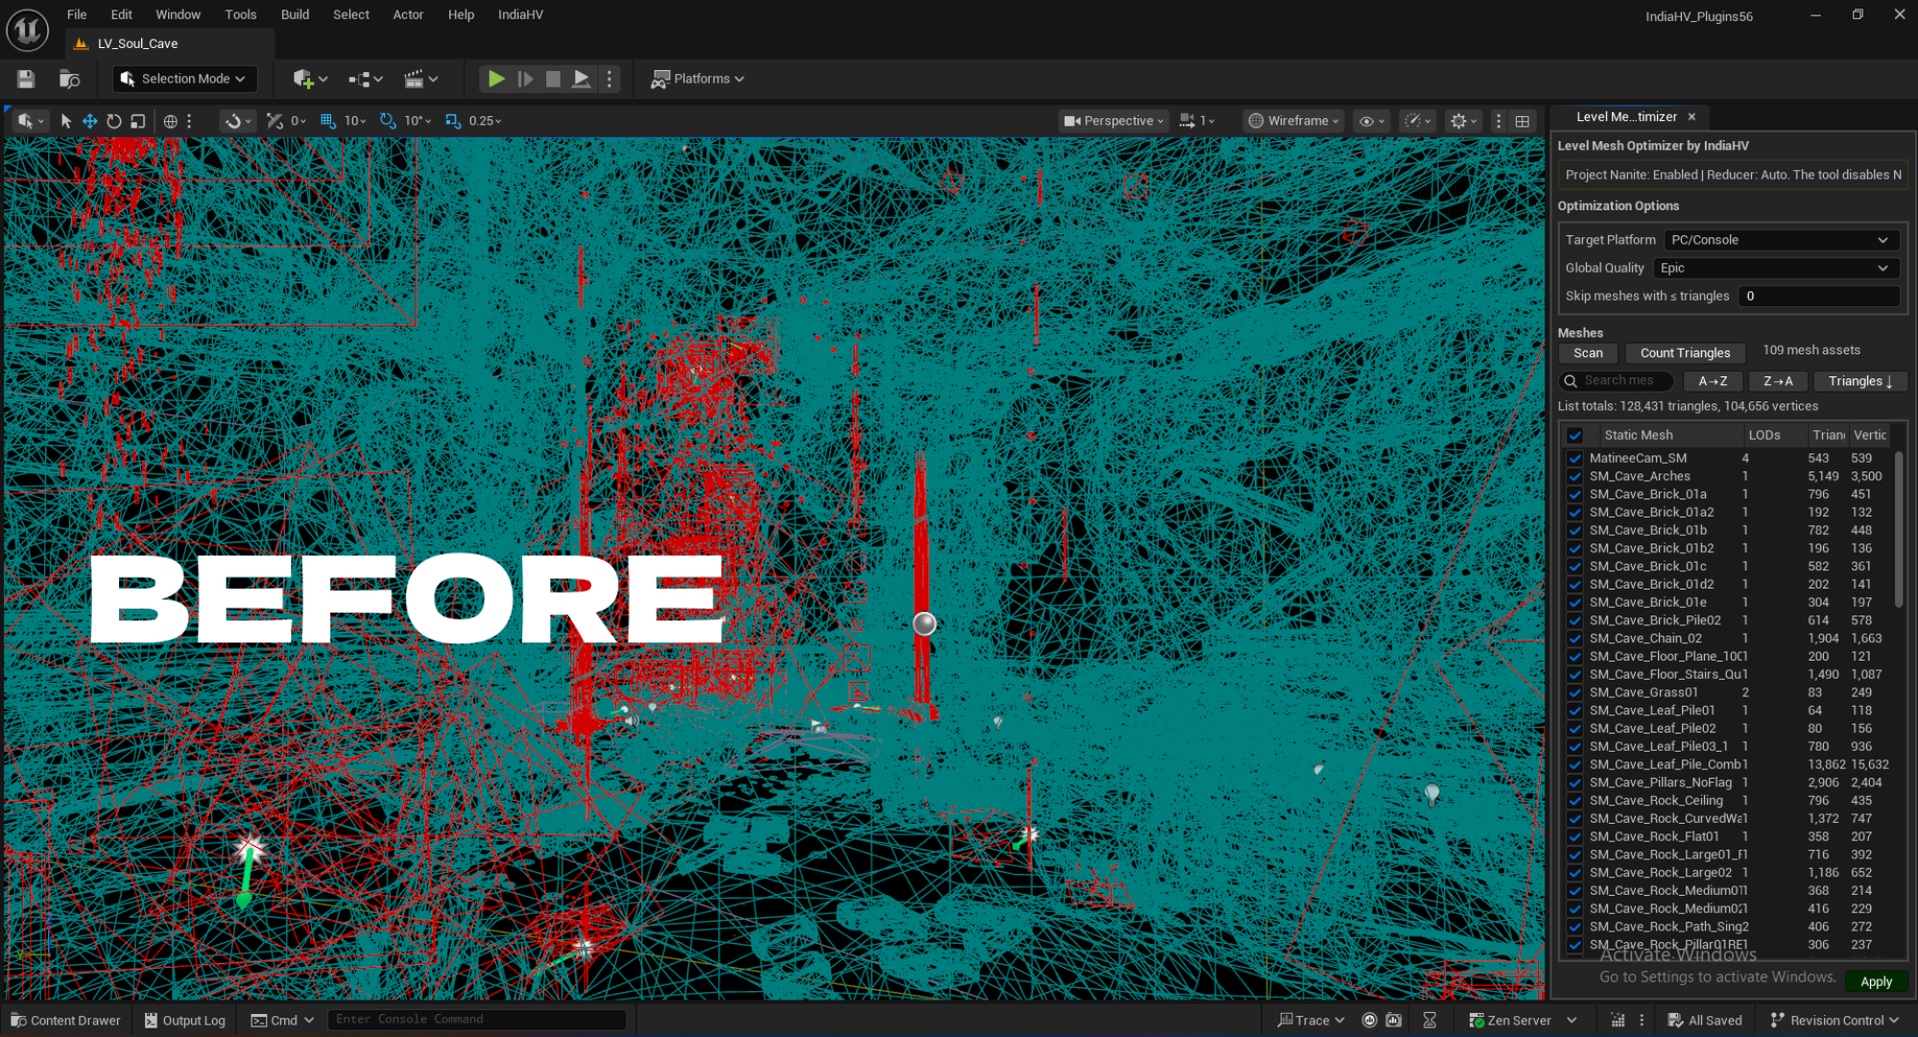The image size is (1918, 1037).
Task: Open the IndiaHV menu
Action: [520, 15]
